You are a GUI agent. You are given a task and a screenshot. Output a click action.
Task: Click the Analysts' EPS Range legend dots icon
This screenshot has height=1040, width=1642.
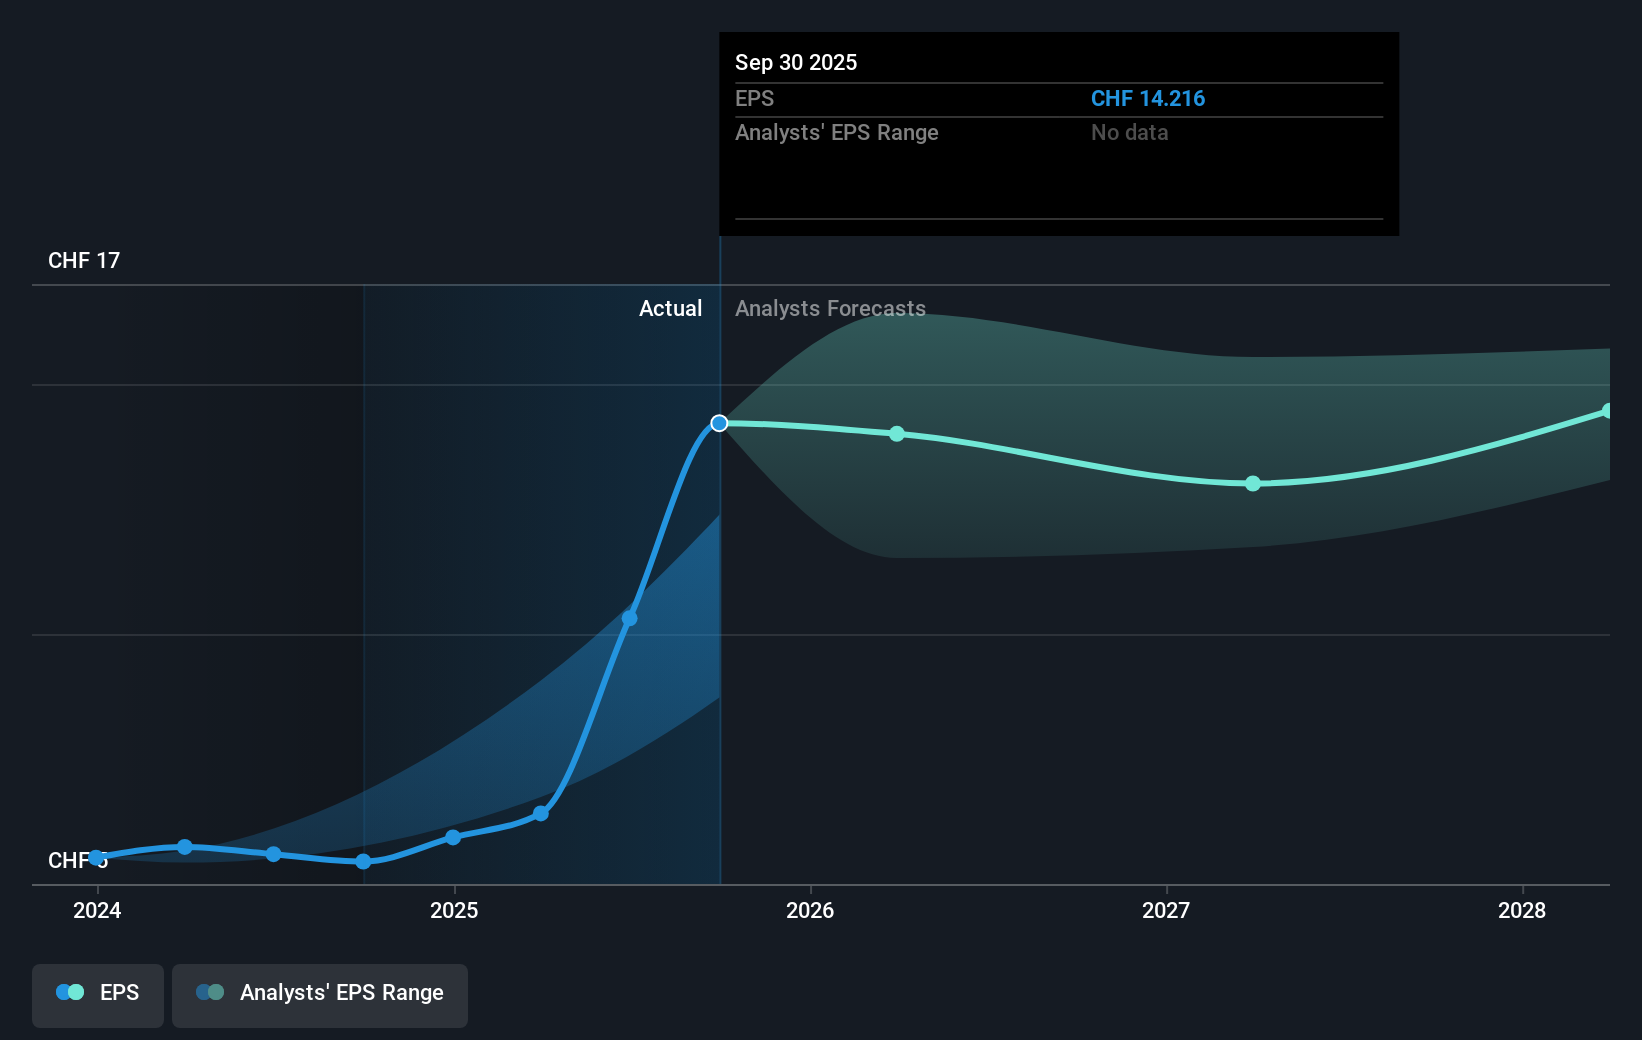[210, 992]
